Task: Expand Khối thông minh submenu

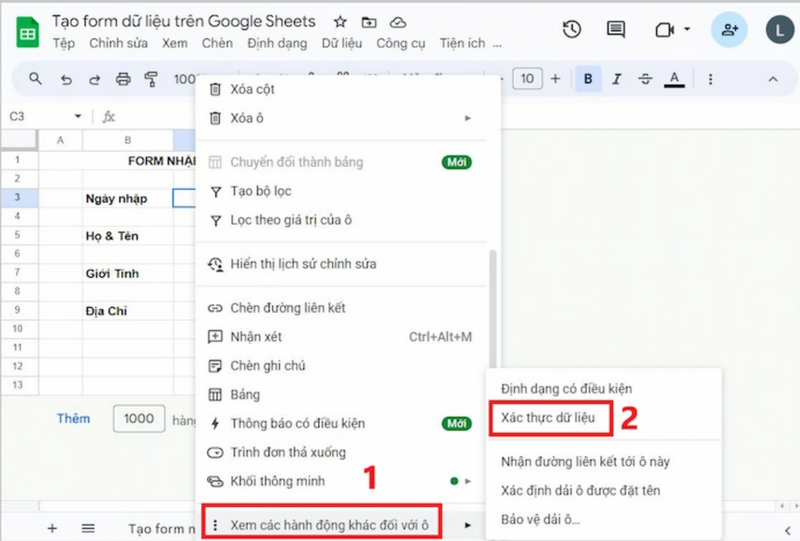Action: tap(340, 481)
